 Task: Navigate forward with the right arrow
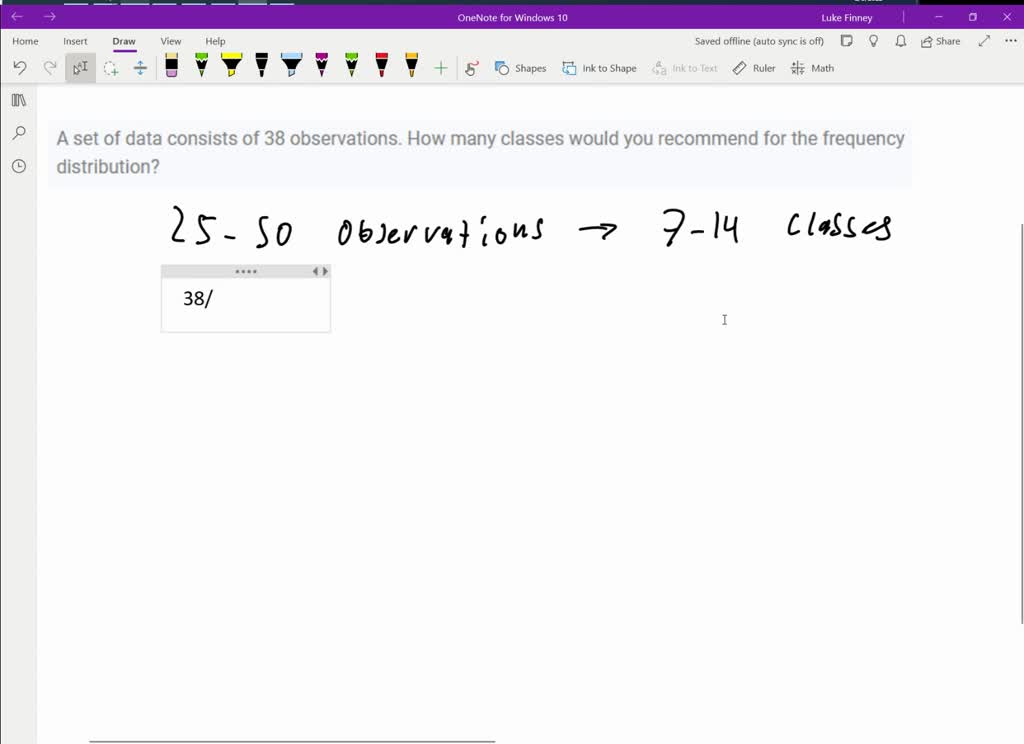(50, 16)
